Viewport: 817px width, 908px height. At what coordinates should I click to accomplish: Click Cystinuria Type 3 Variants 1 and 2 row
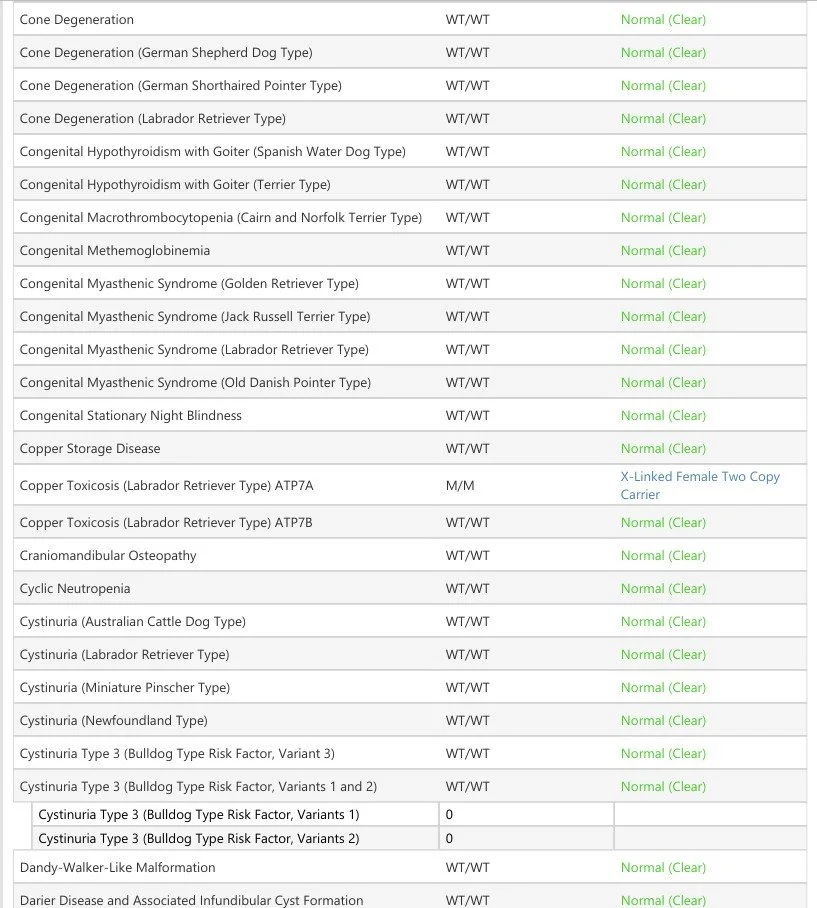[410, 786]
